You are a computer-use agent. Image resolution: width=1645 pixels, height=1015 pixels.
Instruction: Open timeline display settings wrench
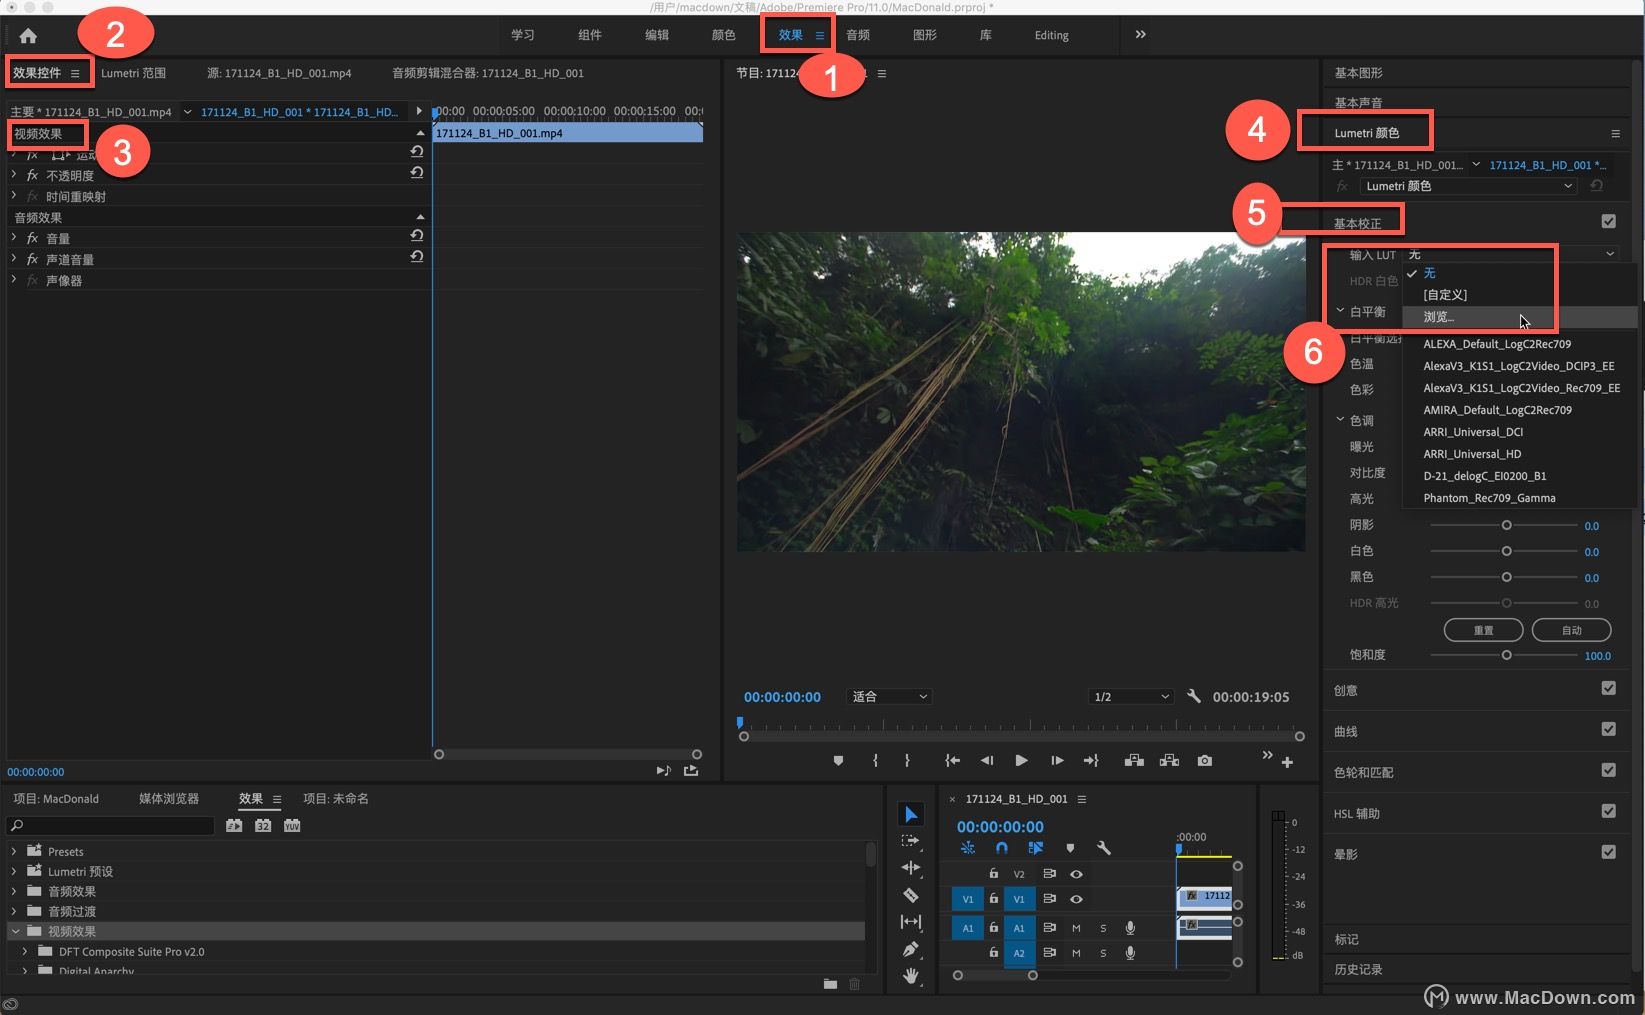tap(1104, 848)
